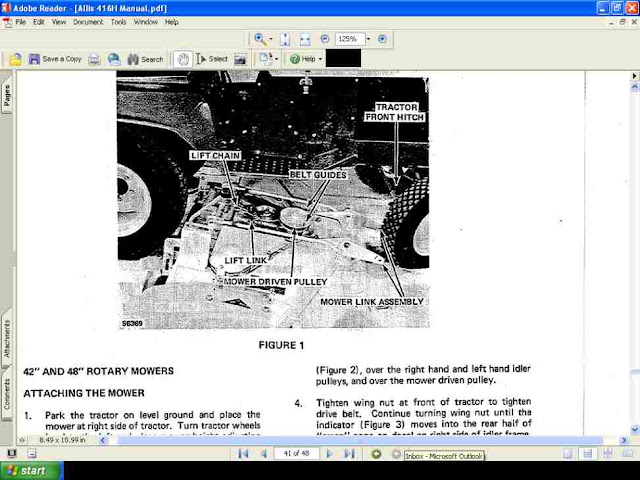Switch to Continuous Facing layout
The image size is (640, 480).
(608, 453)
